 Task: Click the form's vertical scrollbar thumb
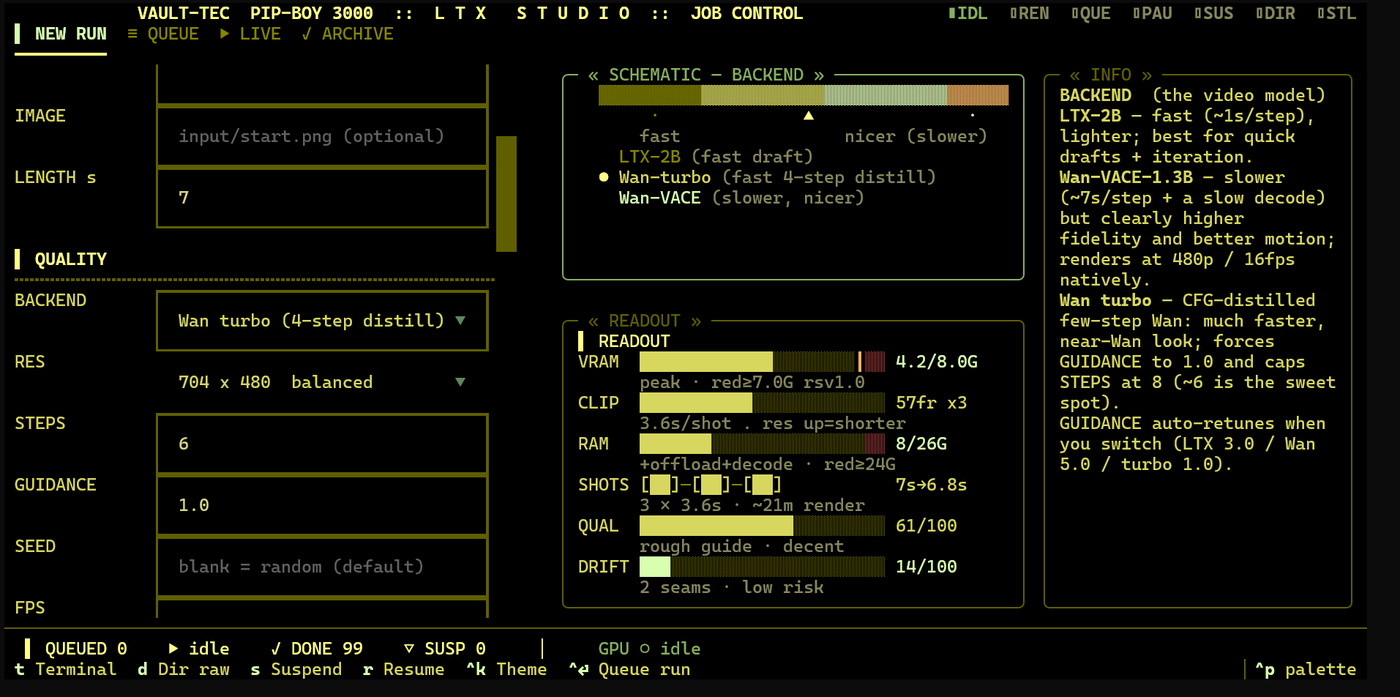coord(506,193)
